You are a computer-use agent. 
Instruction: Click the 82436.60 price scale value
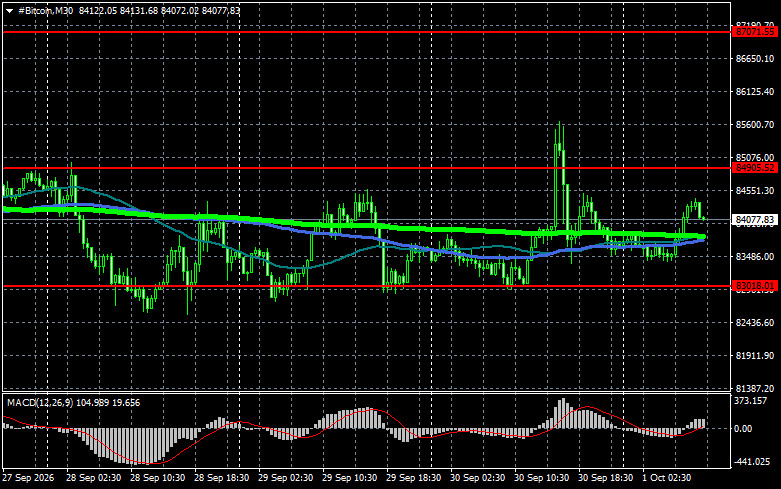click(755, 323)
